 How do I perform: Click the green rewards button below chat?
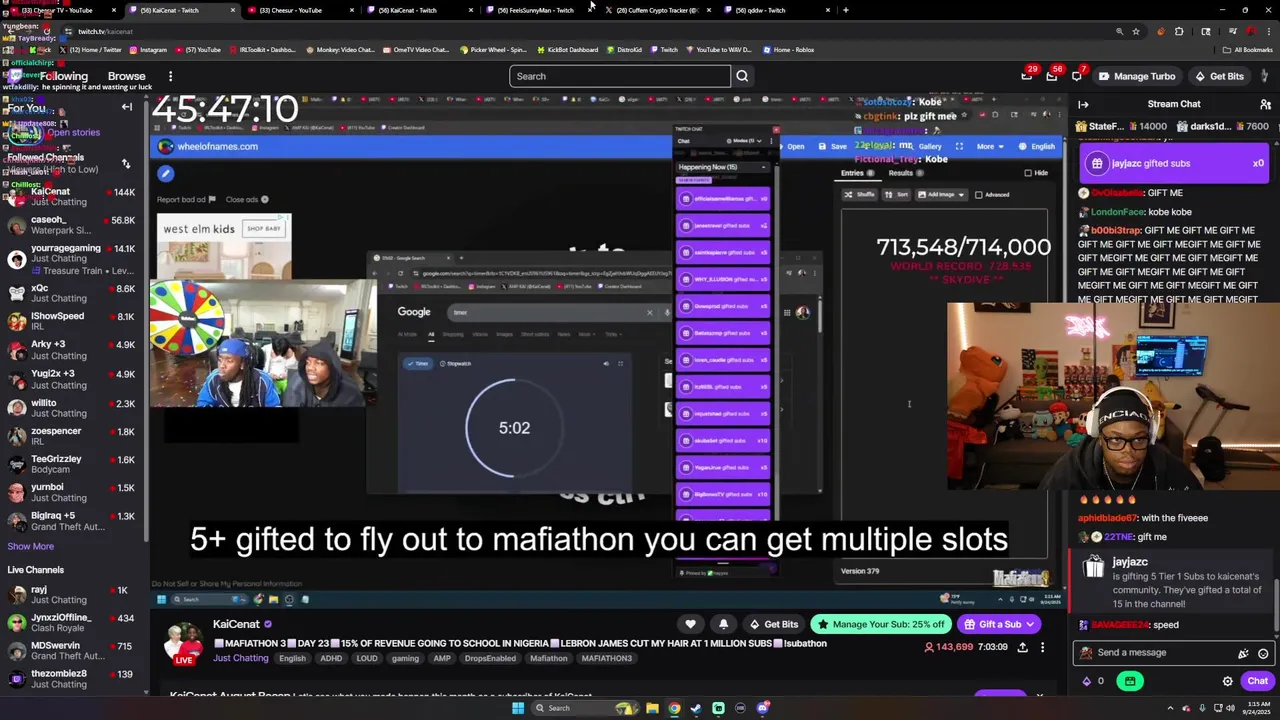(1130, 681)
